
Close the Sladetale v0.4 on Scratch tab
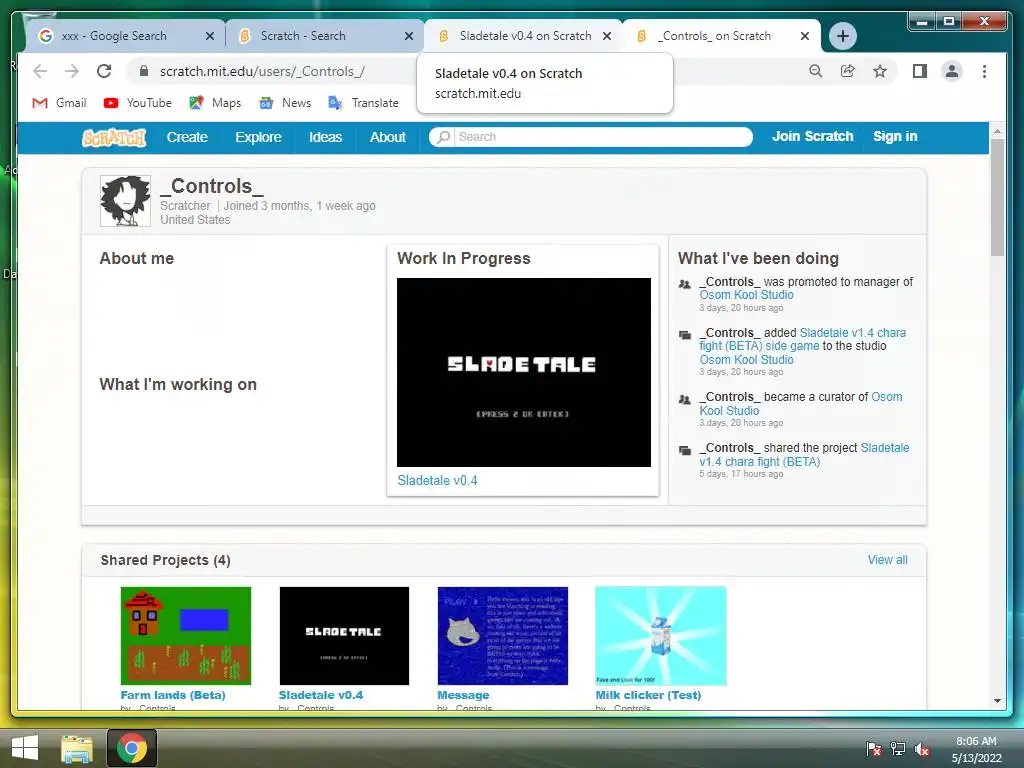coord(607,36)
